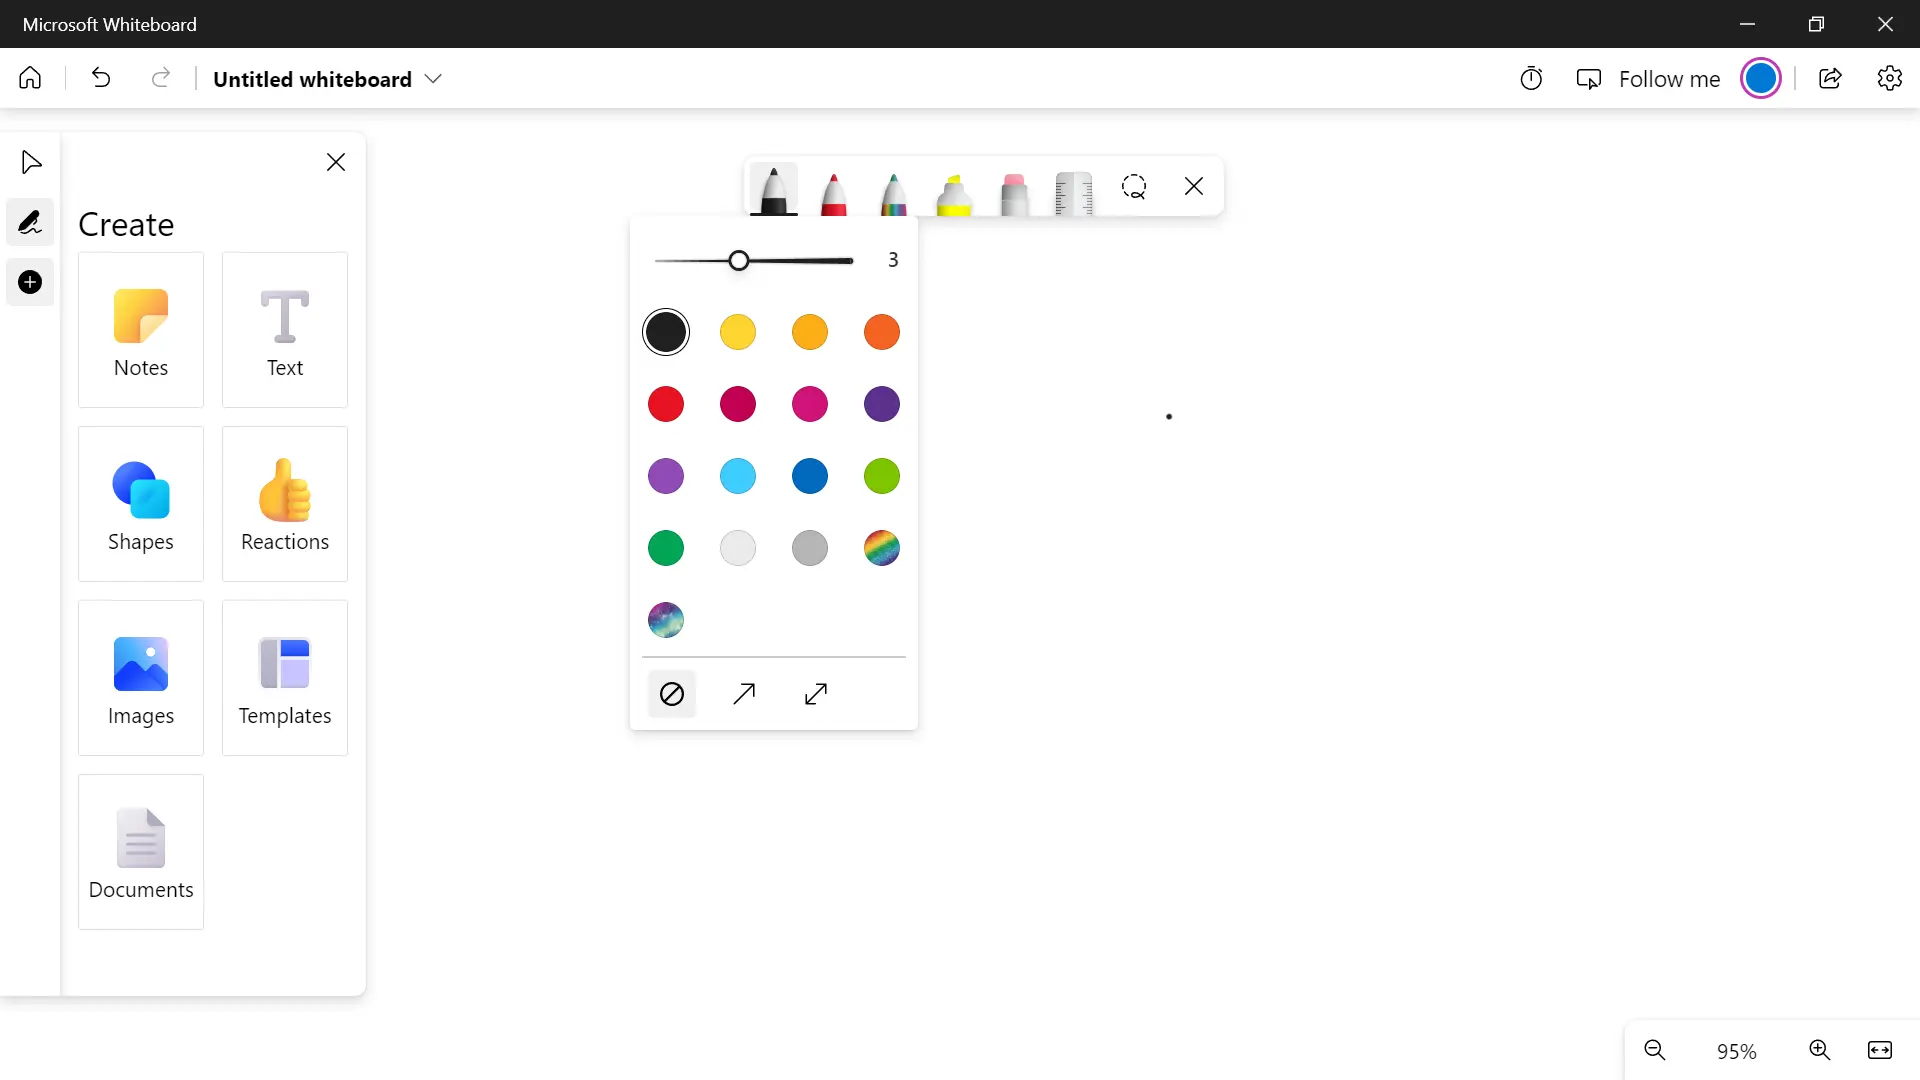Select the eraser tool
1920x1080 pixels.
[1013, 192]
